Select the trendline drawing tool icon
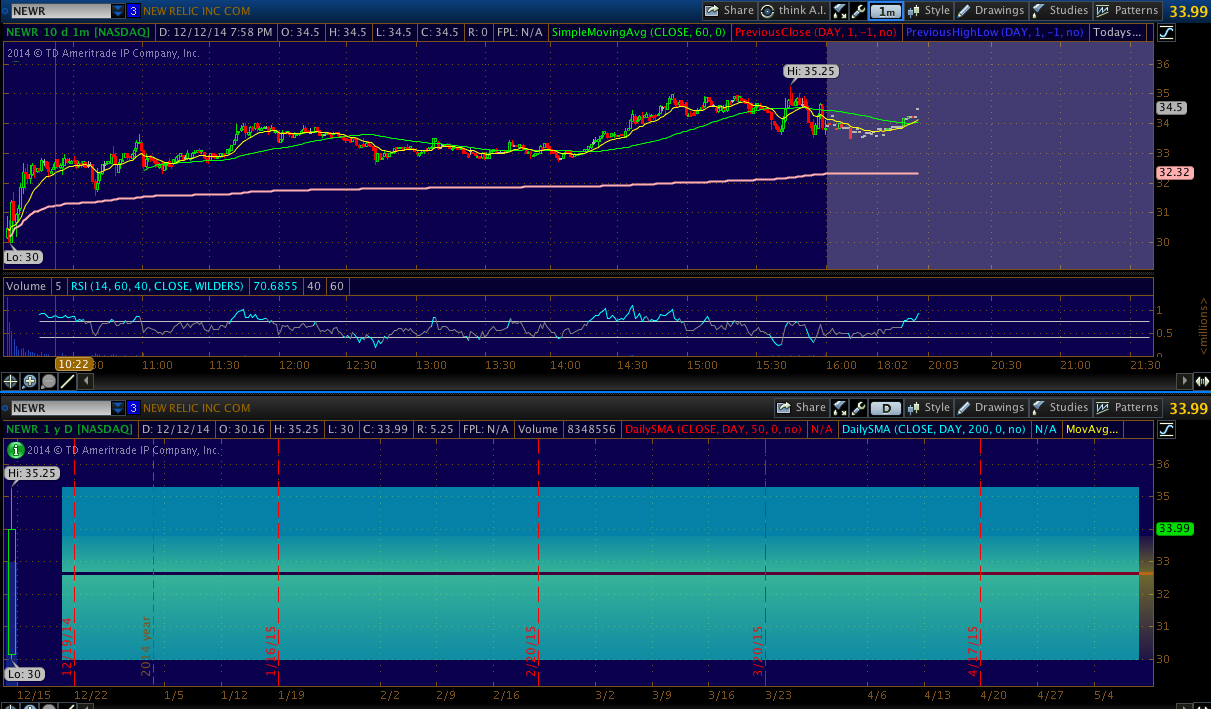 (x=67, y=381)
